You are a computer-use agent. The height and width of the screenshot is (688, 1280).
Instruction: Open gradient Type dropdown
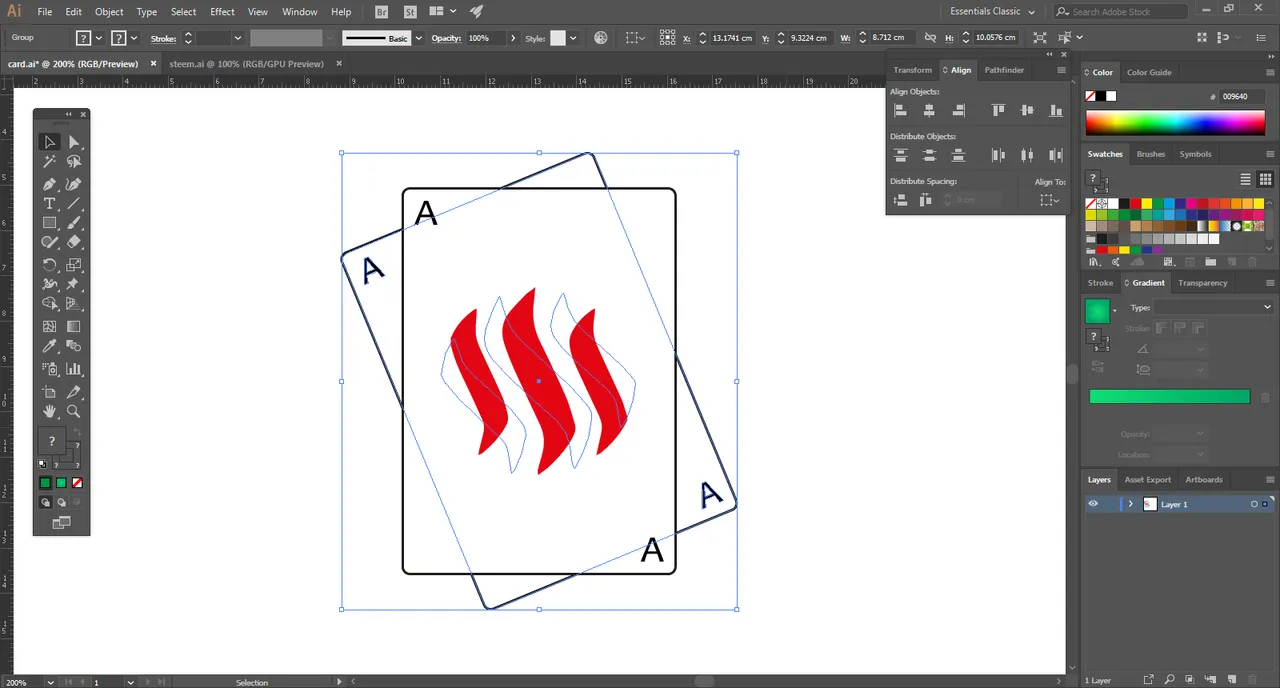click(x=1212, y=308)
